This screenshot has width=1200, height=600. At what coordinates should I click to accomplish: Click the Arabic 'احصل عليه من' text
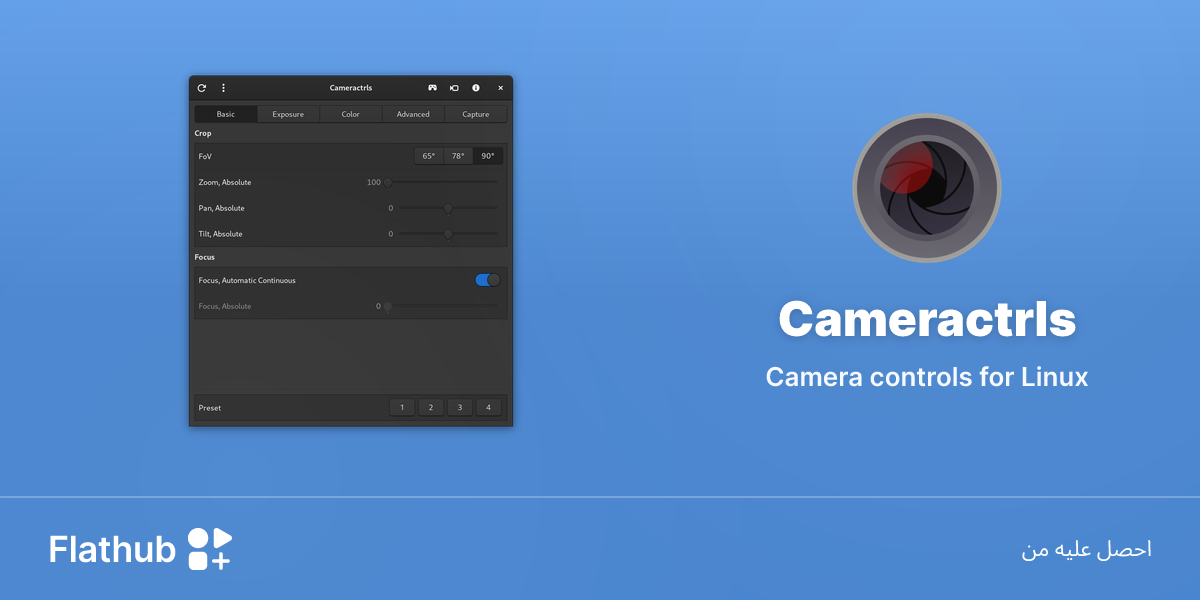click(1087, 550)
